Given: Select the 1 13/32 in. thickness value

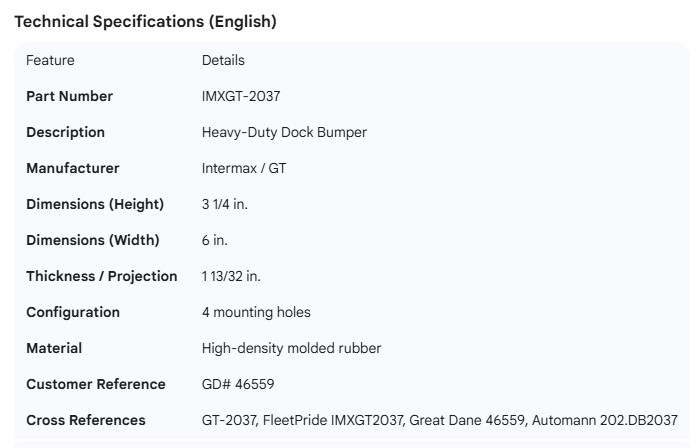Looking at the screenshot, I should coord(231,276).
